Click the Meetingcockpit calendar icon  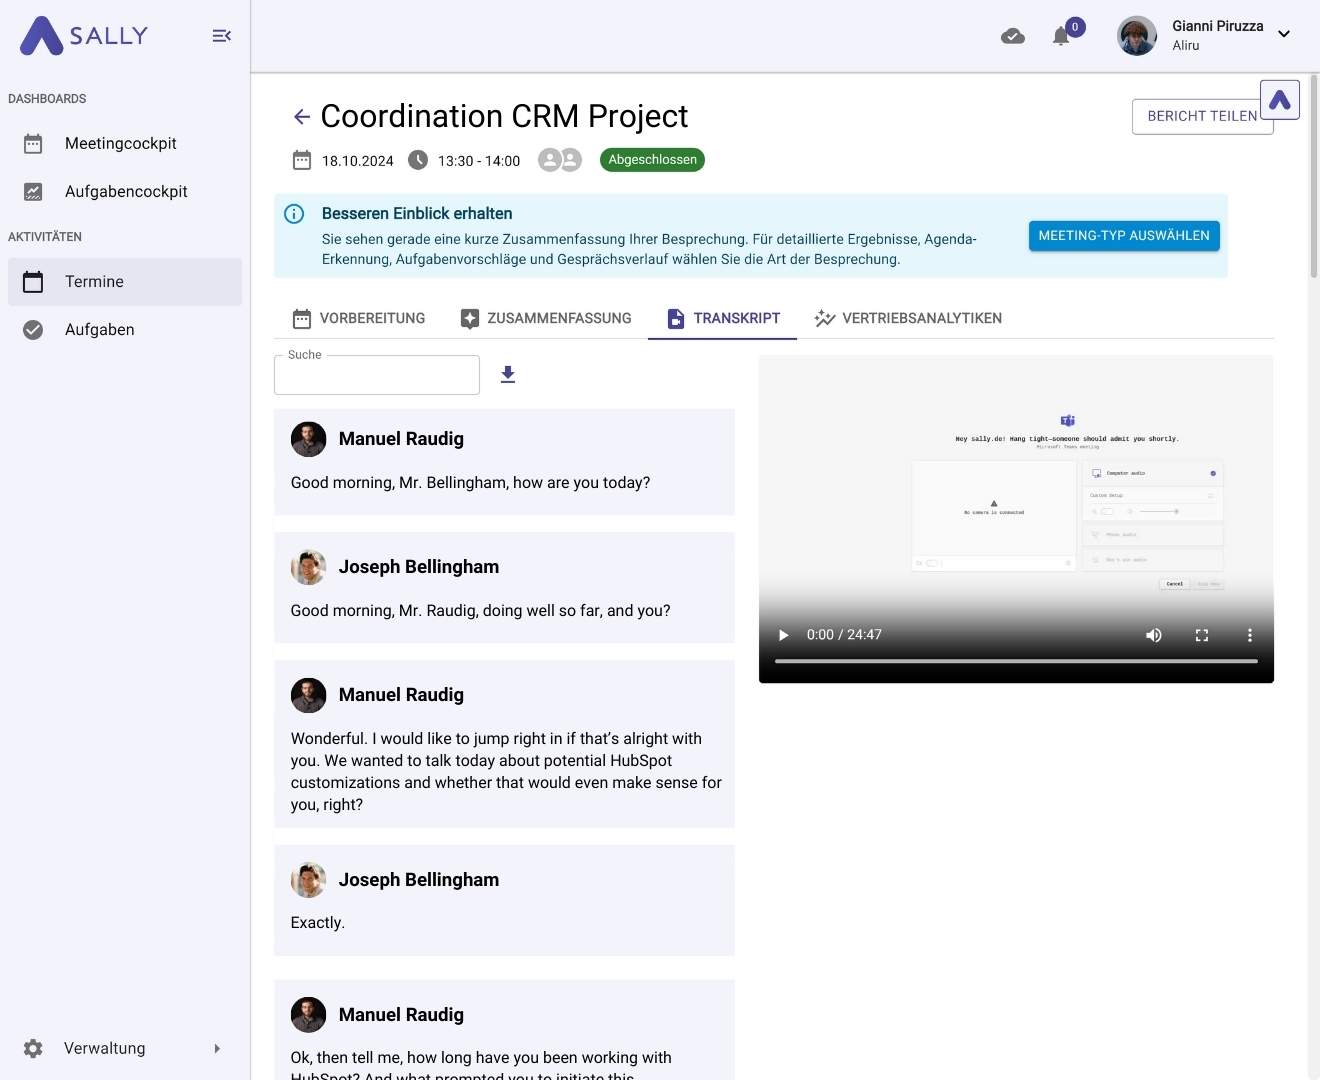click(33, 144)
